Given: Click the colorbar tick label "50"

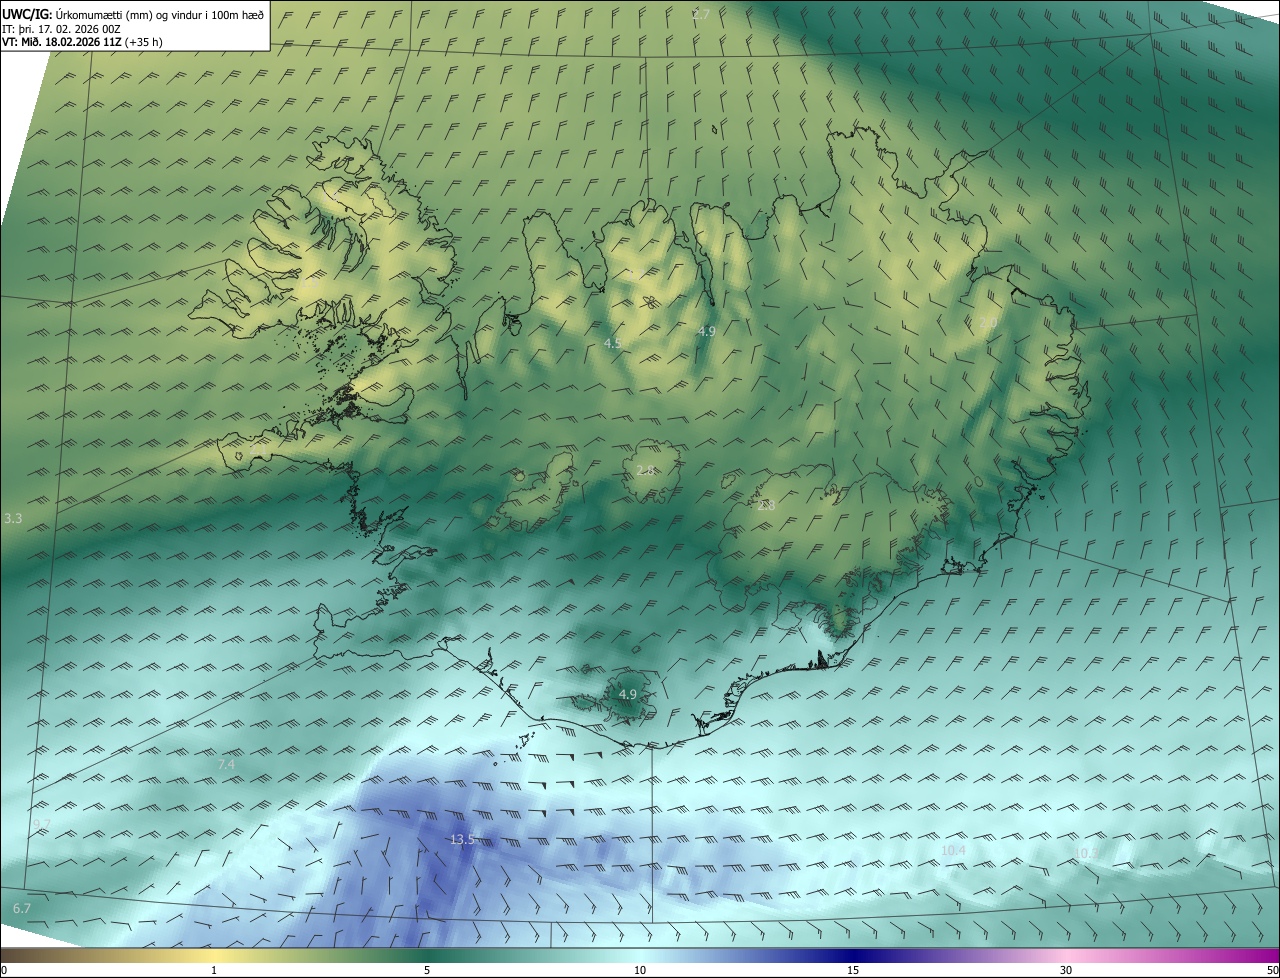Looking at the screenshot, I should point(1272,970).
